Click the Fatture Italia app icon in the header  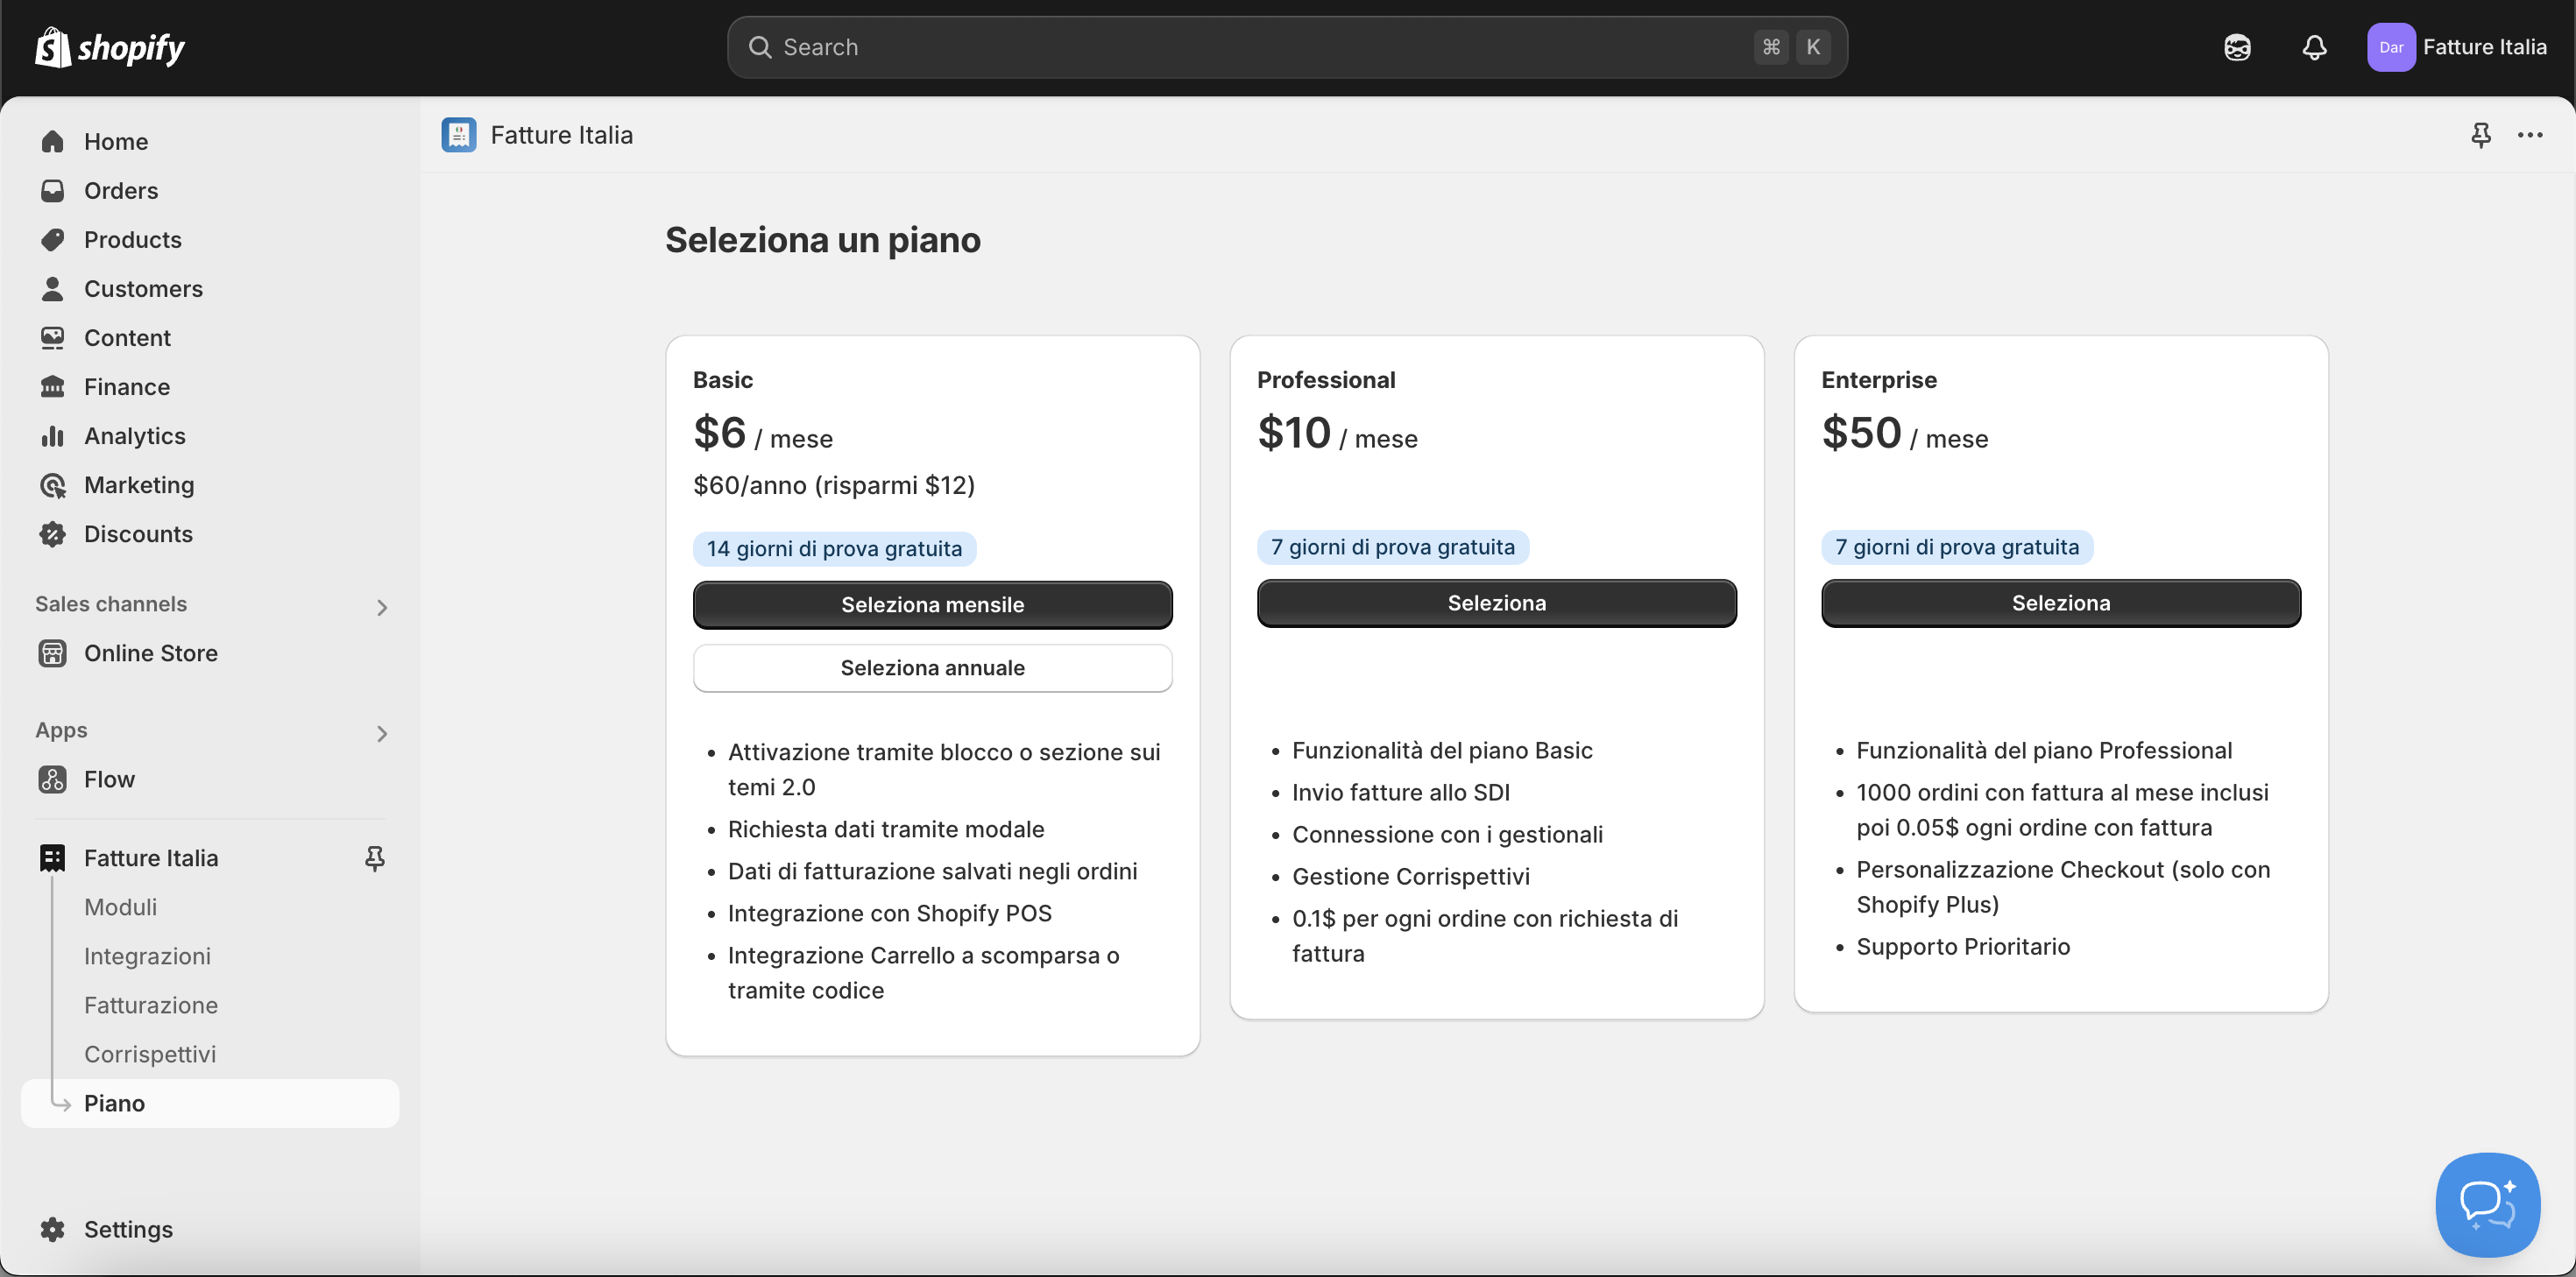[x=459, y=135]
